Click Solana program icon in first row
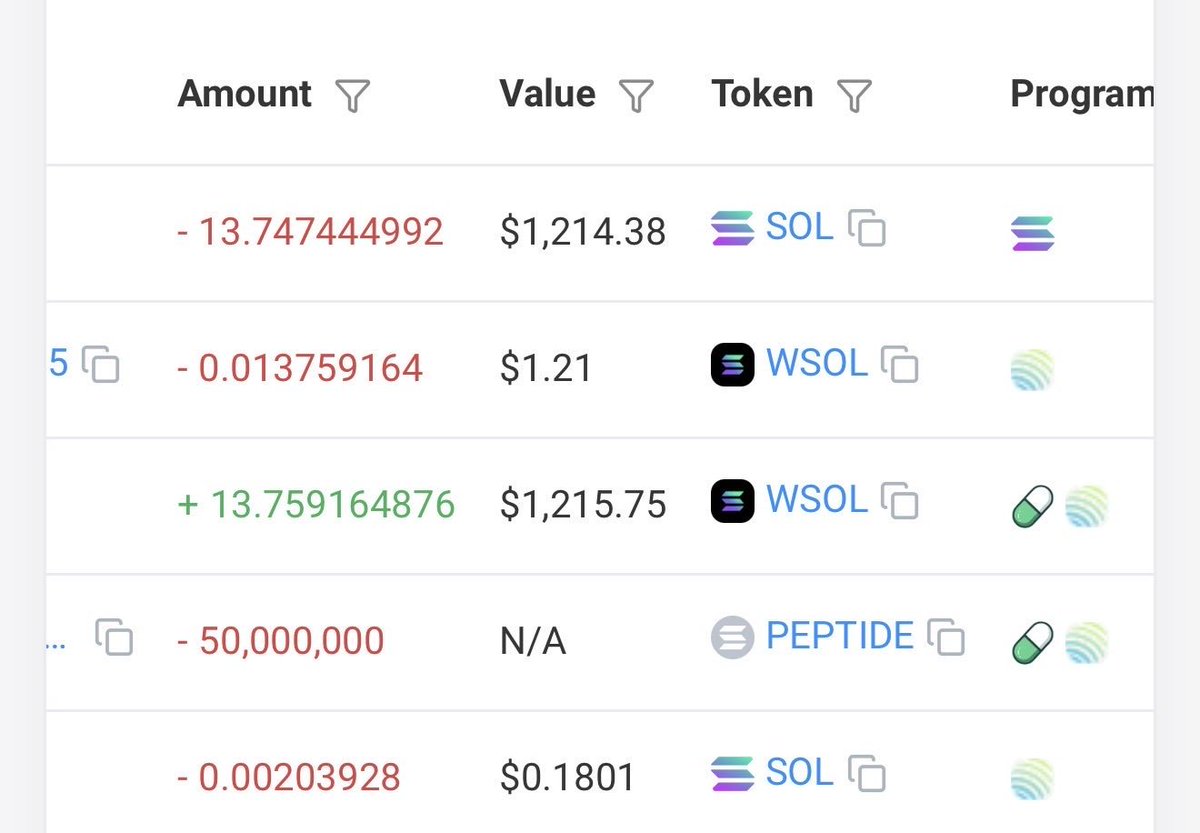 pos(1033,233)
